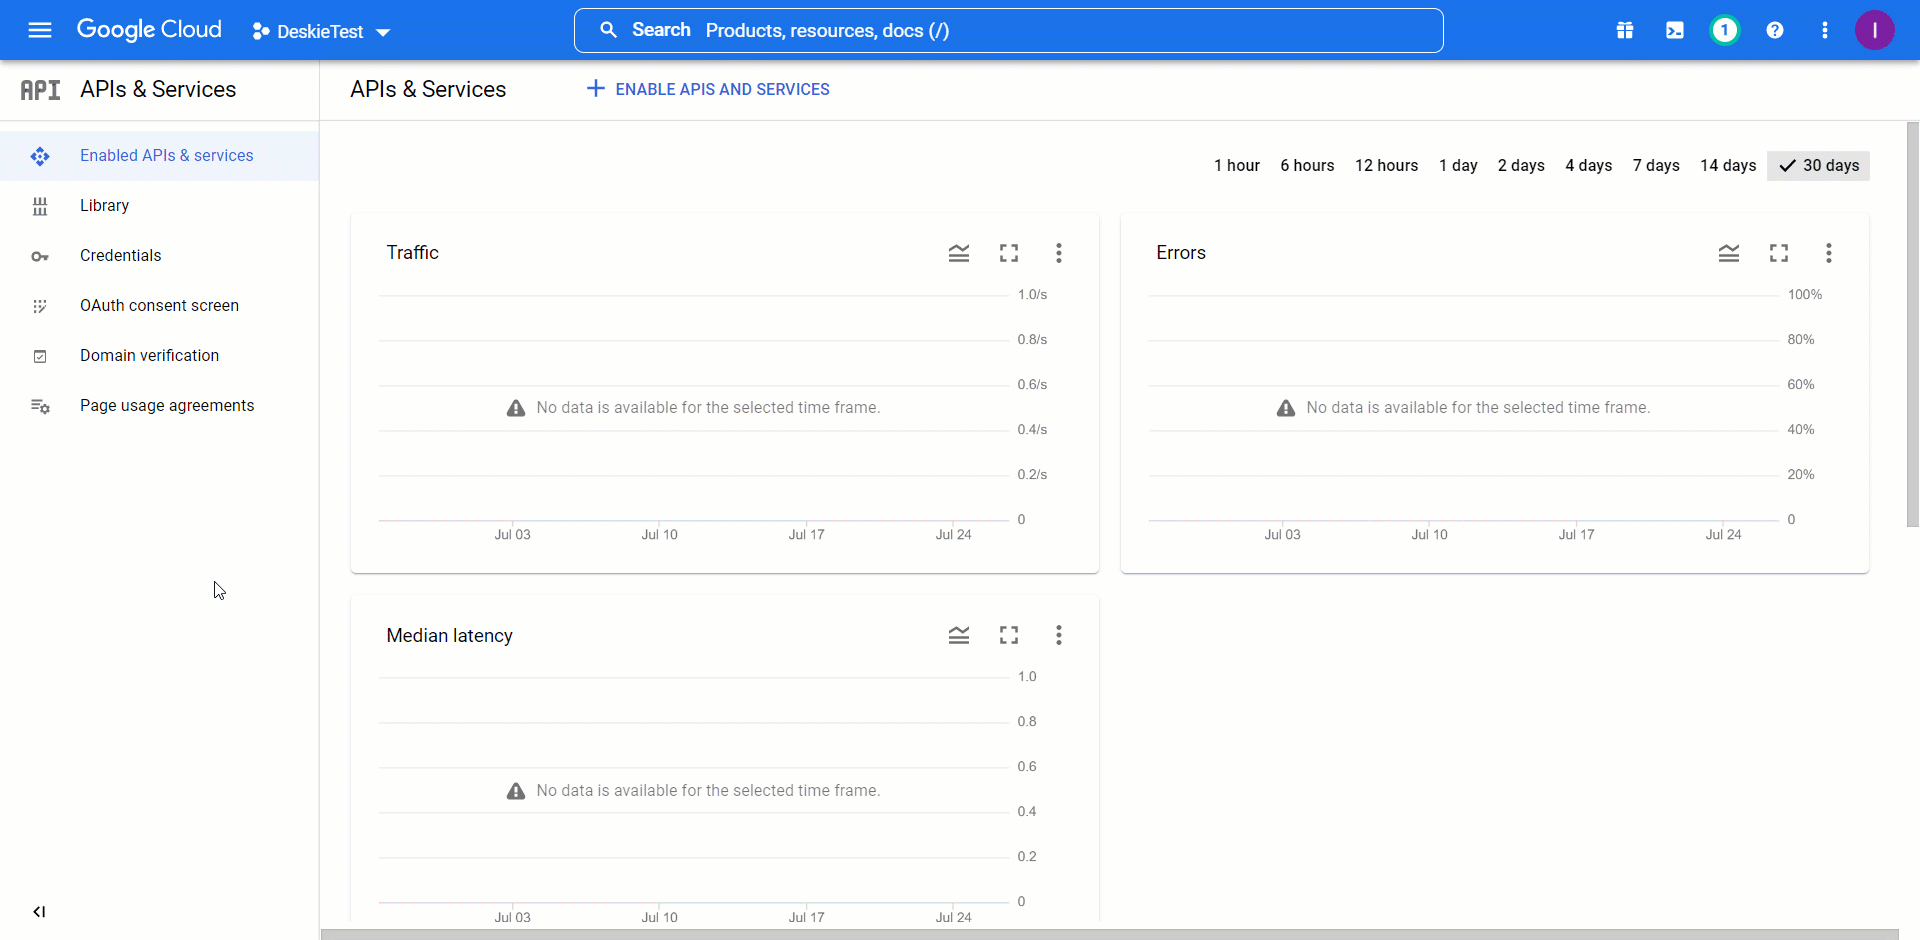The image size is (1920, 940).
Task: Click the Errors chart title
Action: (x=1181, y=253)
